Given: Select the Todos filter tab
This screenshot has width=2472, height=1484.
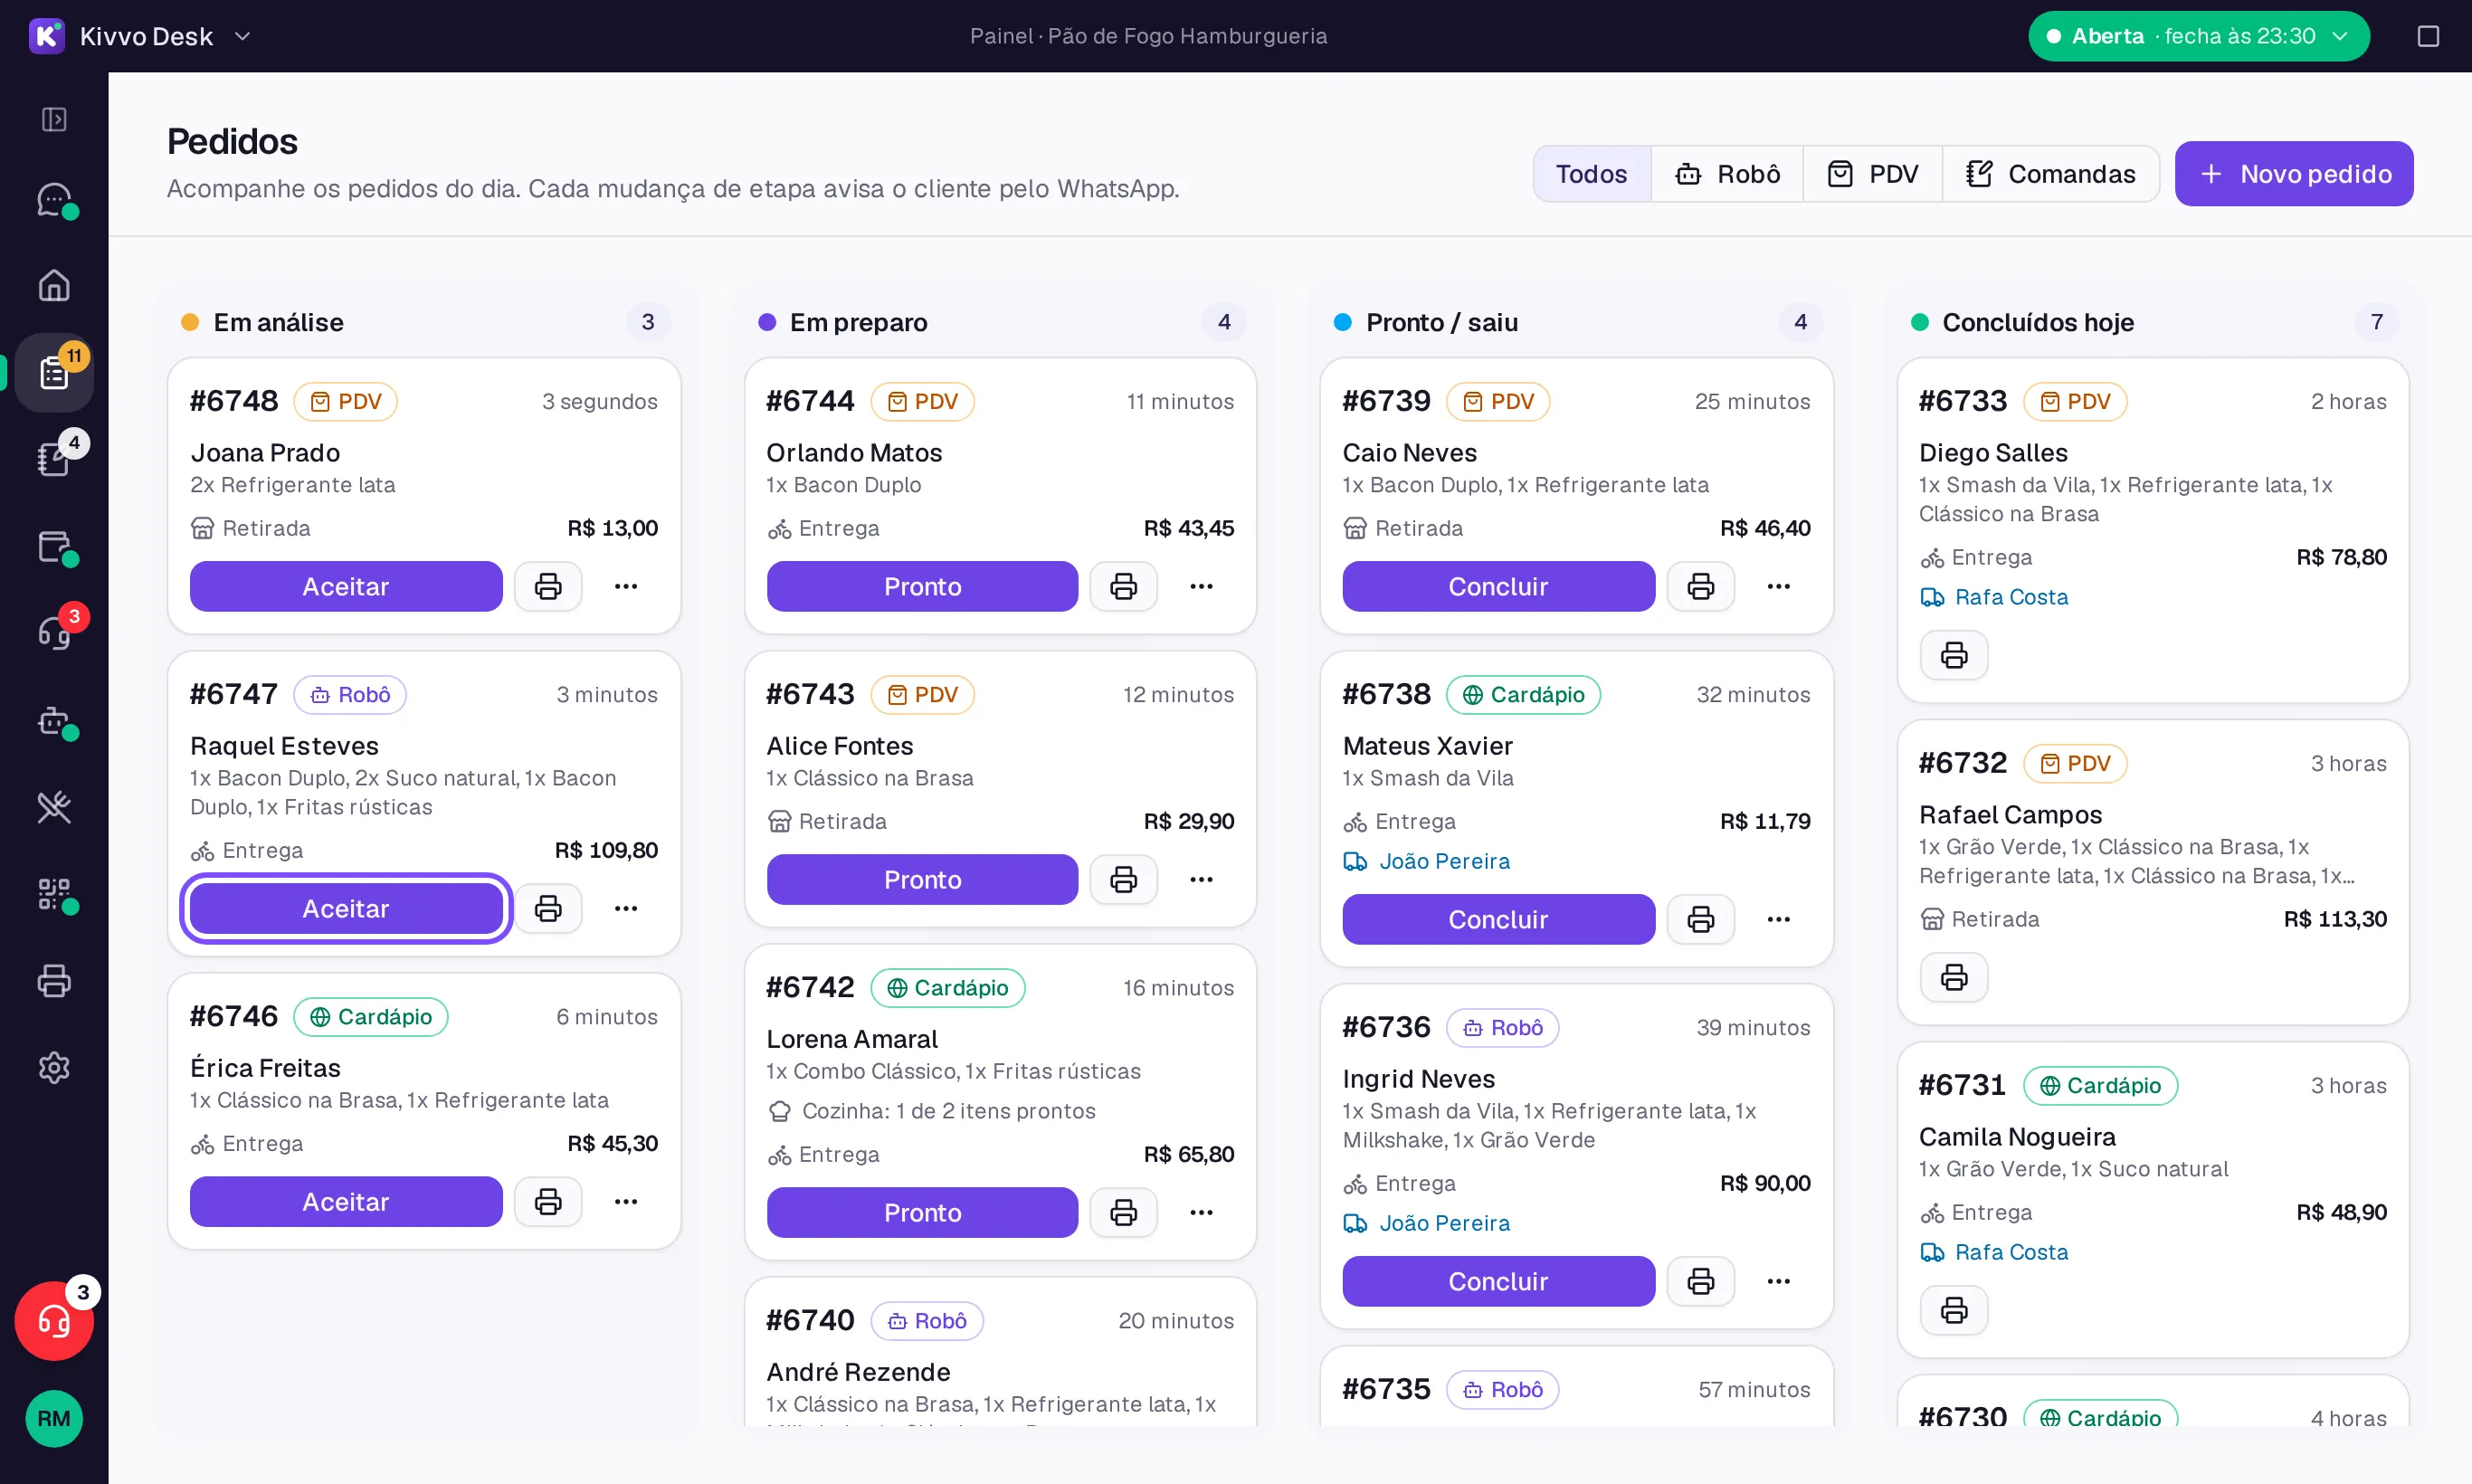Looking at the screenshot, I should (1591, 174).
